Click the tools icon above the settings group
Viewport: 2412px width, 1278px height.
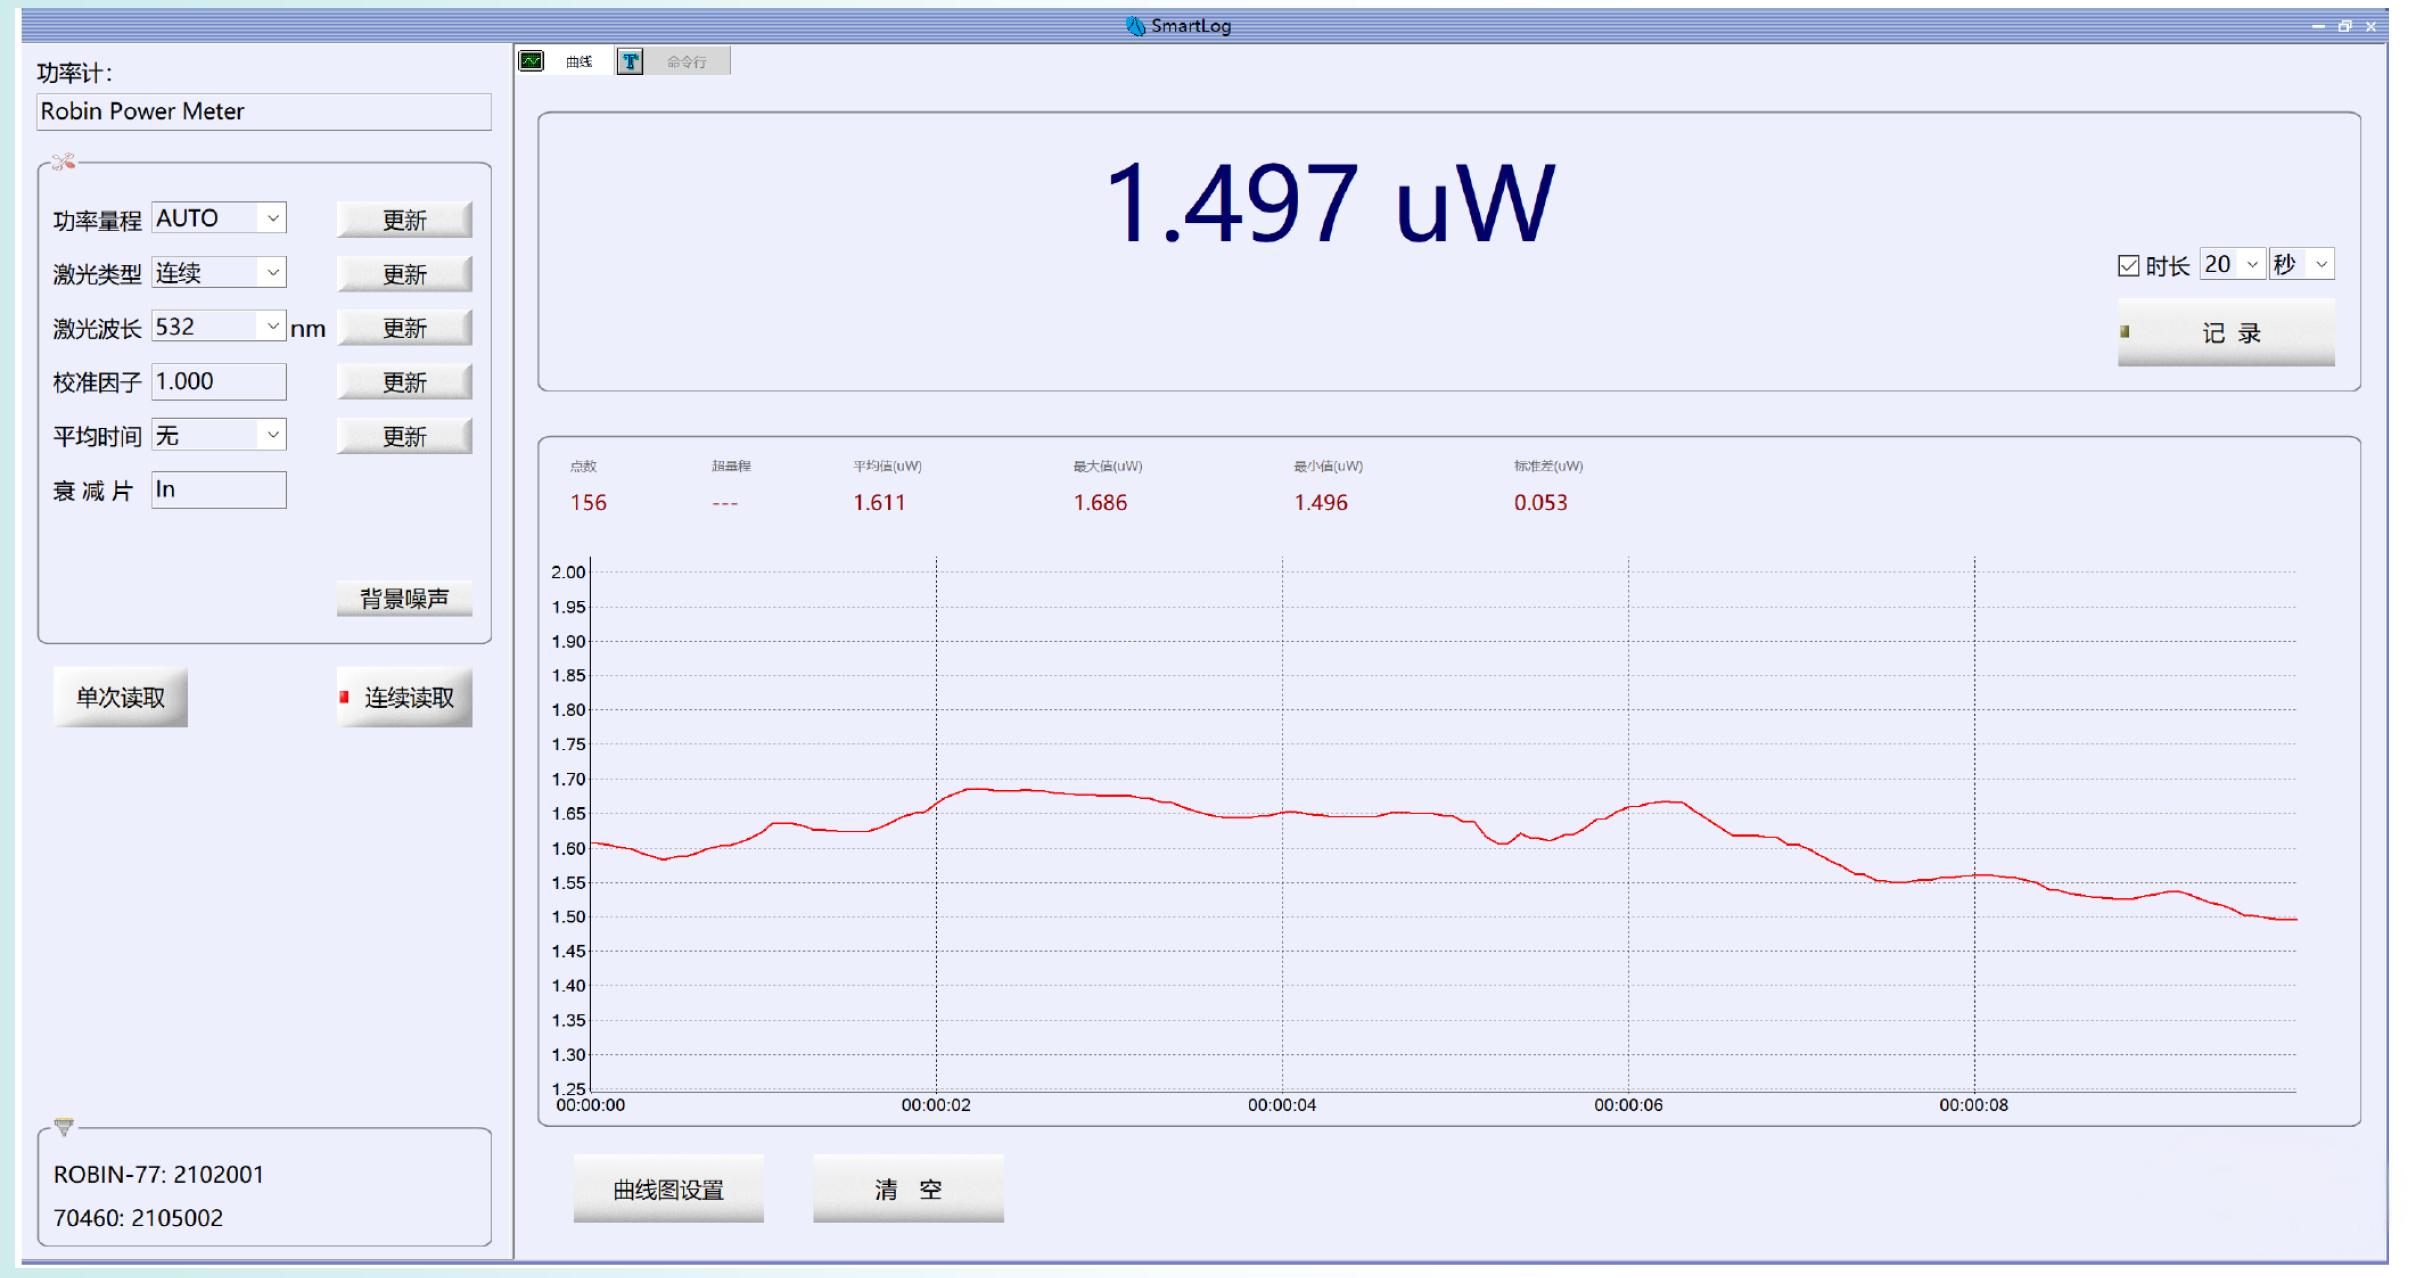coord(63,161)
